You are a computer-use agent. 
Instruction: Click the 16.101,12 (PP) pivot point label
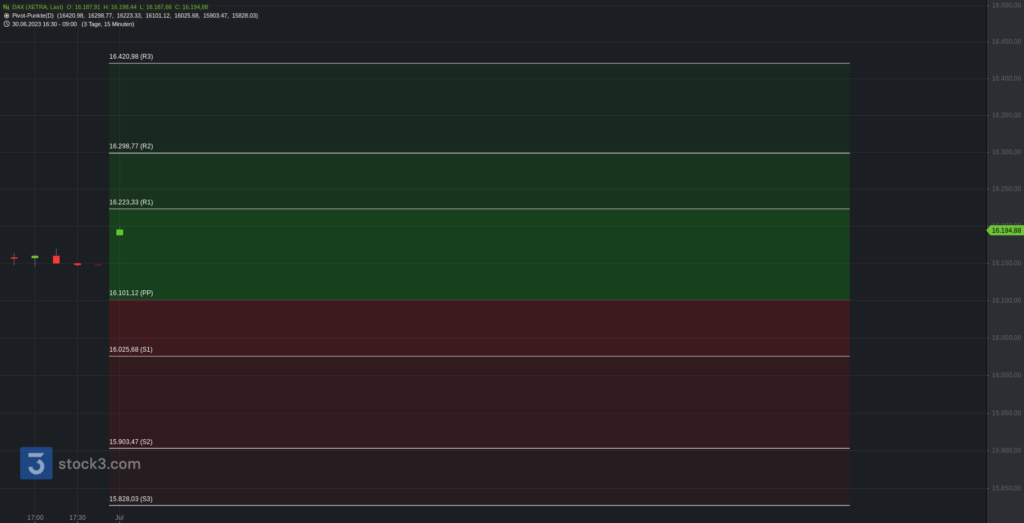(131, 293)
